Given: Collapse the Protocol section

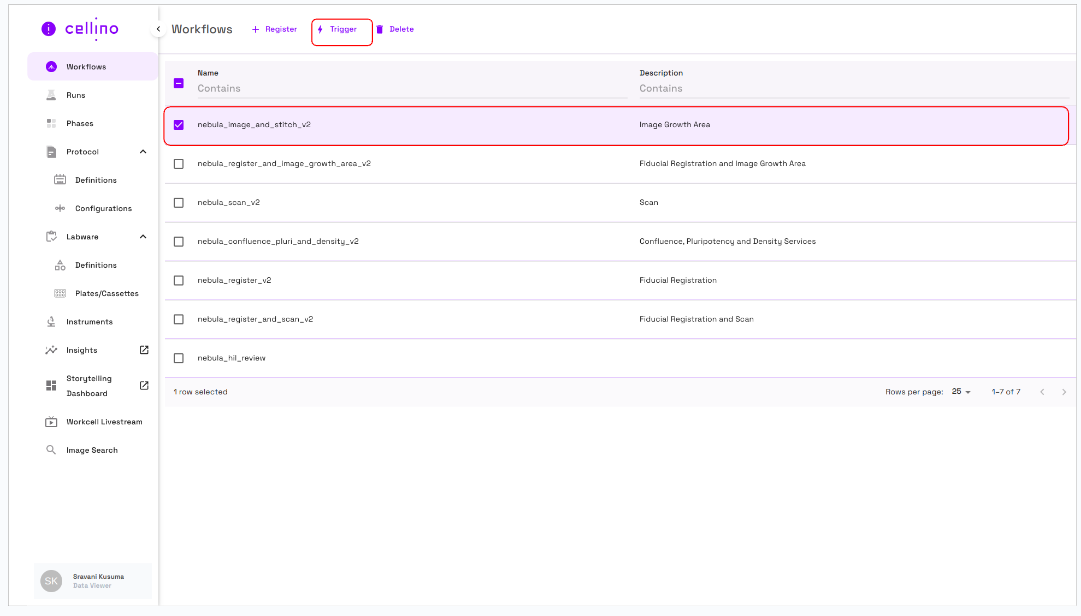Looking at the screenshot, I should tap(142, 152).
